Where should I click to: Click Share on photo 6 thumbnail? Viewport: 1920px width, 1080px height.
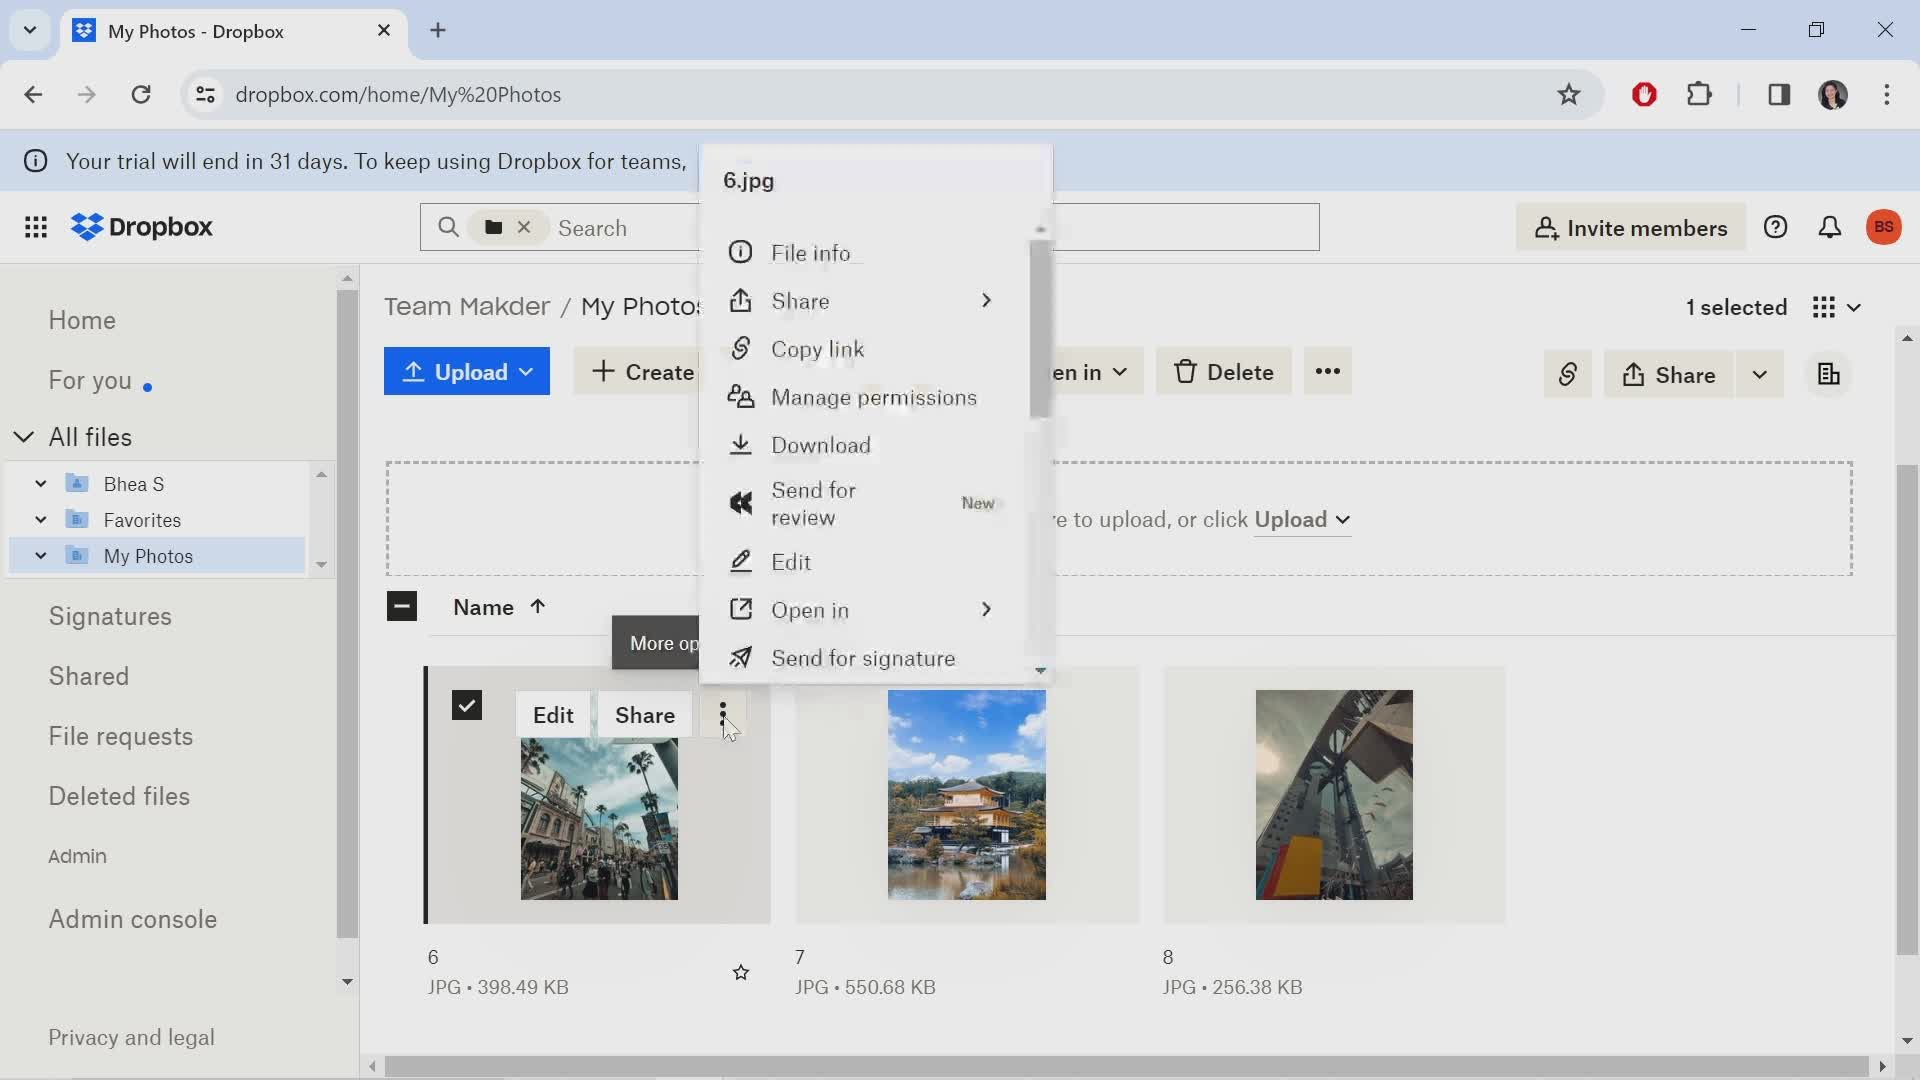pyautogui.click(x=645, y=715)
